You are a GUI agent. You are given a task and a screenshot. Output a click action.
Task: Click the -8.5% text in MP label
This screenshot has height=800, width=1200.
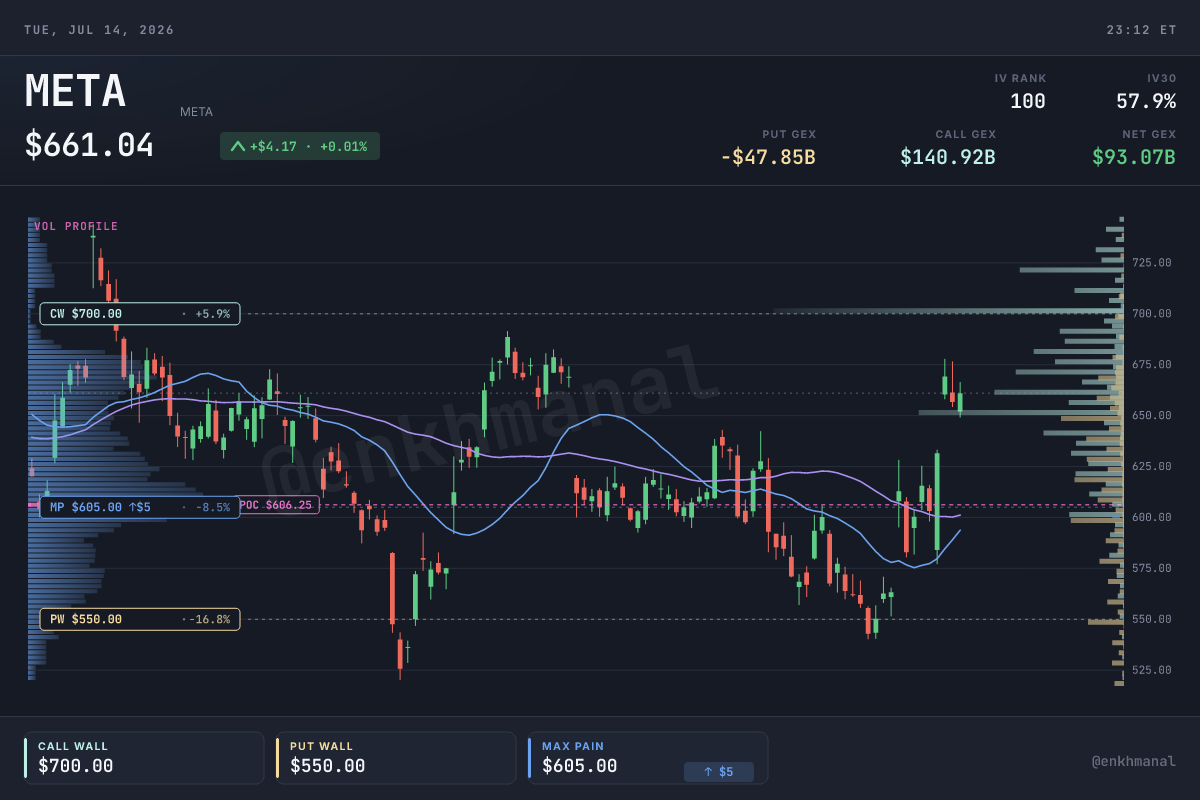(x=212, y=507)
